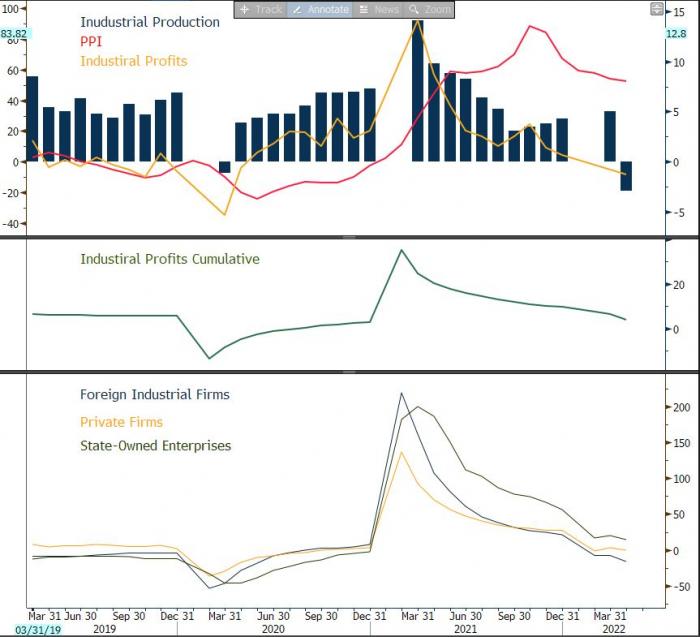The width and height of the screenshot is (700, 637).
Task: Click the 2022 year label on the time axis
Action: pos(614,629)
